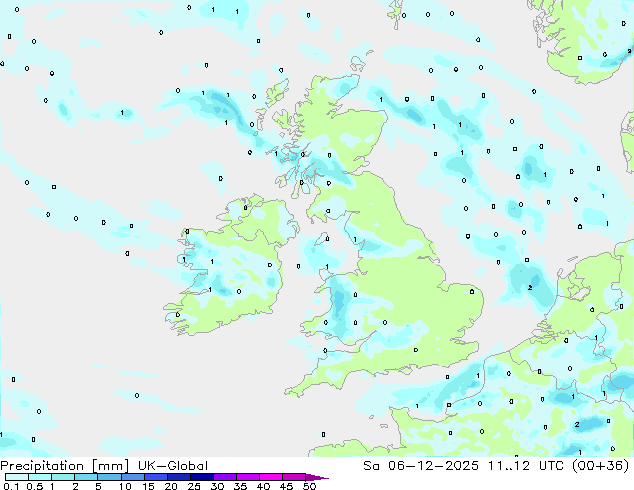Click the 'Precipitation [mm]' title text
634x490 pixels.
(x=64, y=466)
